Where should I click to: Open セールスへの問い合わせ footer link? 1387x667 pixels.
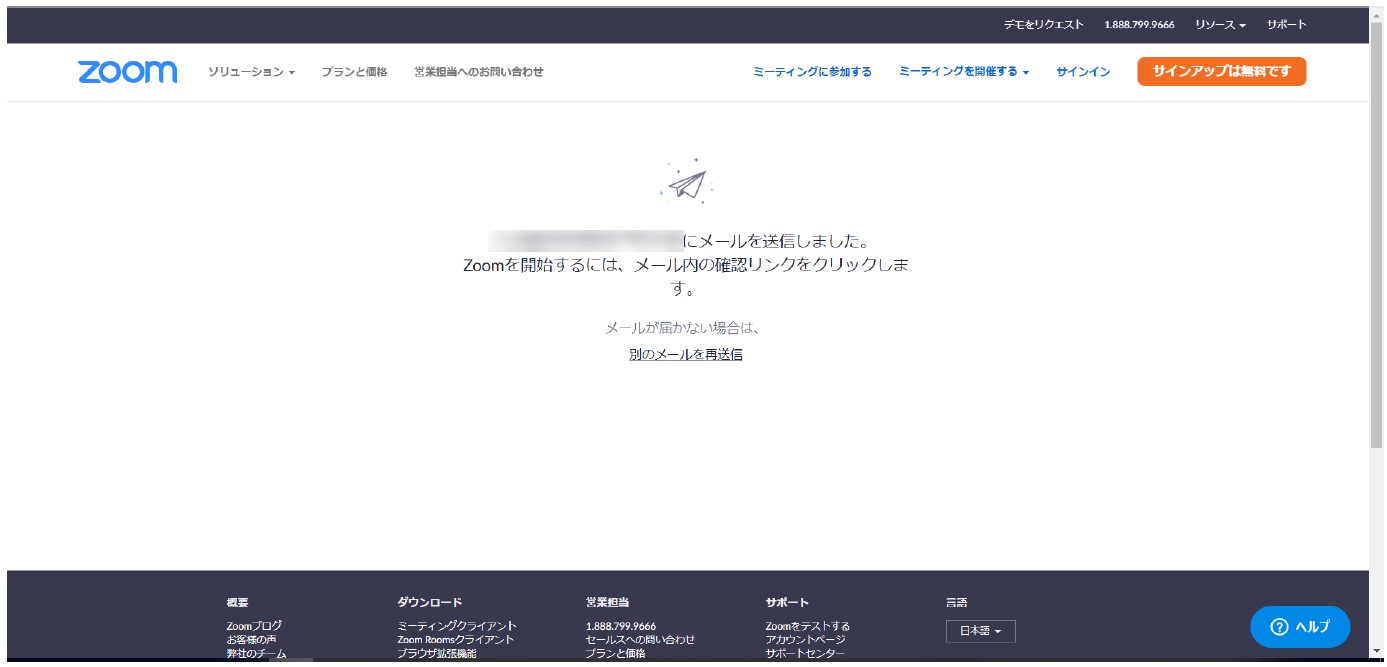pyautogui.click(x=640, y=640)
